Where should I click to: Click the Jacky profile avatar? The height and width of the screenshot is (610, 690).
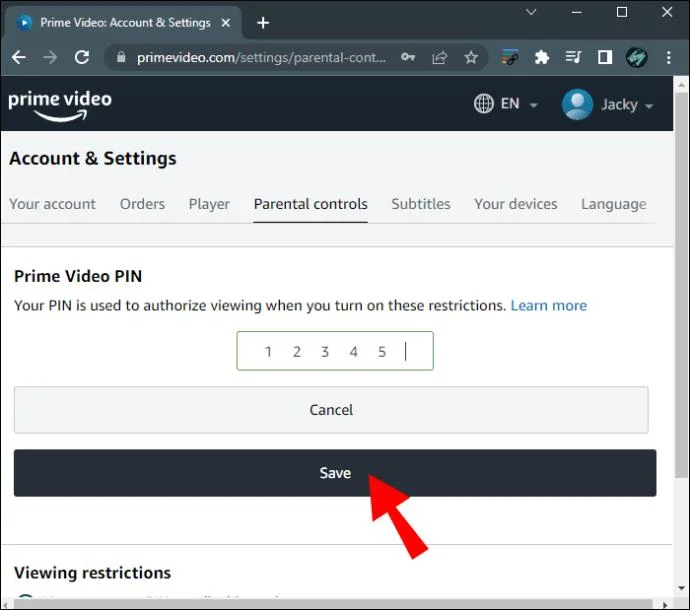tap(577, 104)
